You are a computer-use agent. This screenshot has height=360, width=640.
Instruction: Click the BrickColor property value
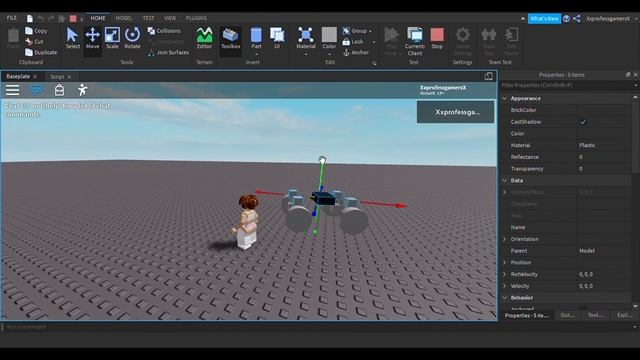click(x=604, y=110)
